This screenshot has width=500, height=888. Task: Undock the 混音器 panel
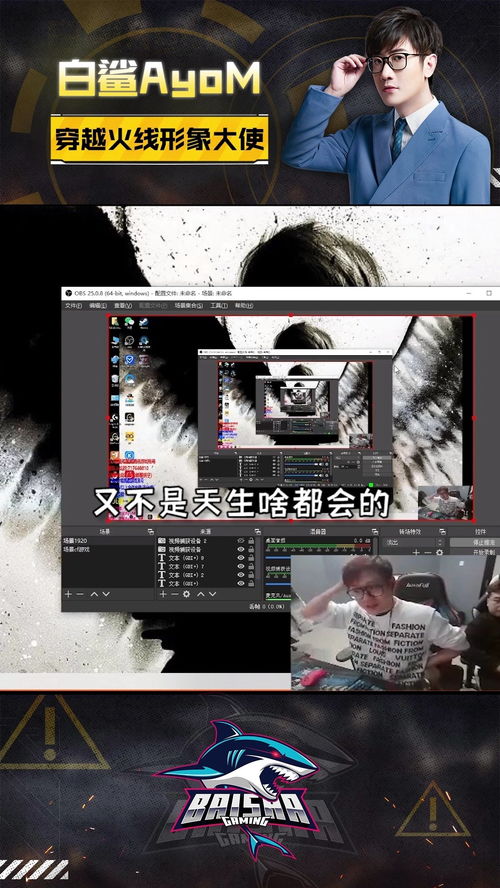(374, 532)
